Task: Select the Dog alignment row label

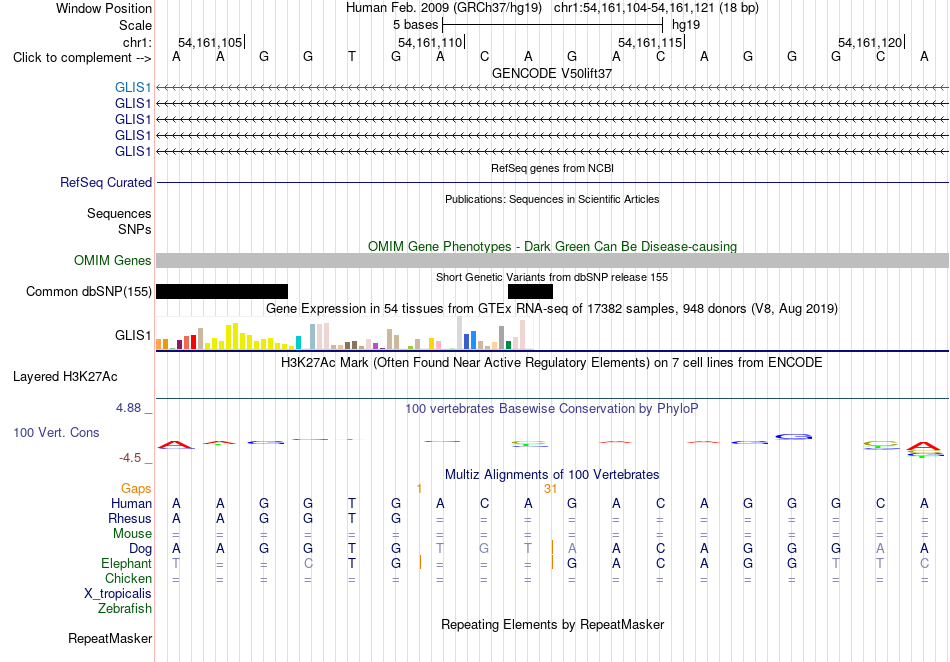Action: [141, 549]
